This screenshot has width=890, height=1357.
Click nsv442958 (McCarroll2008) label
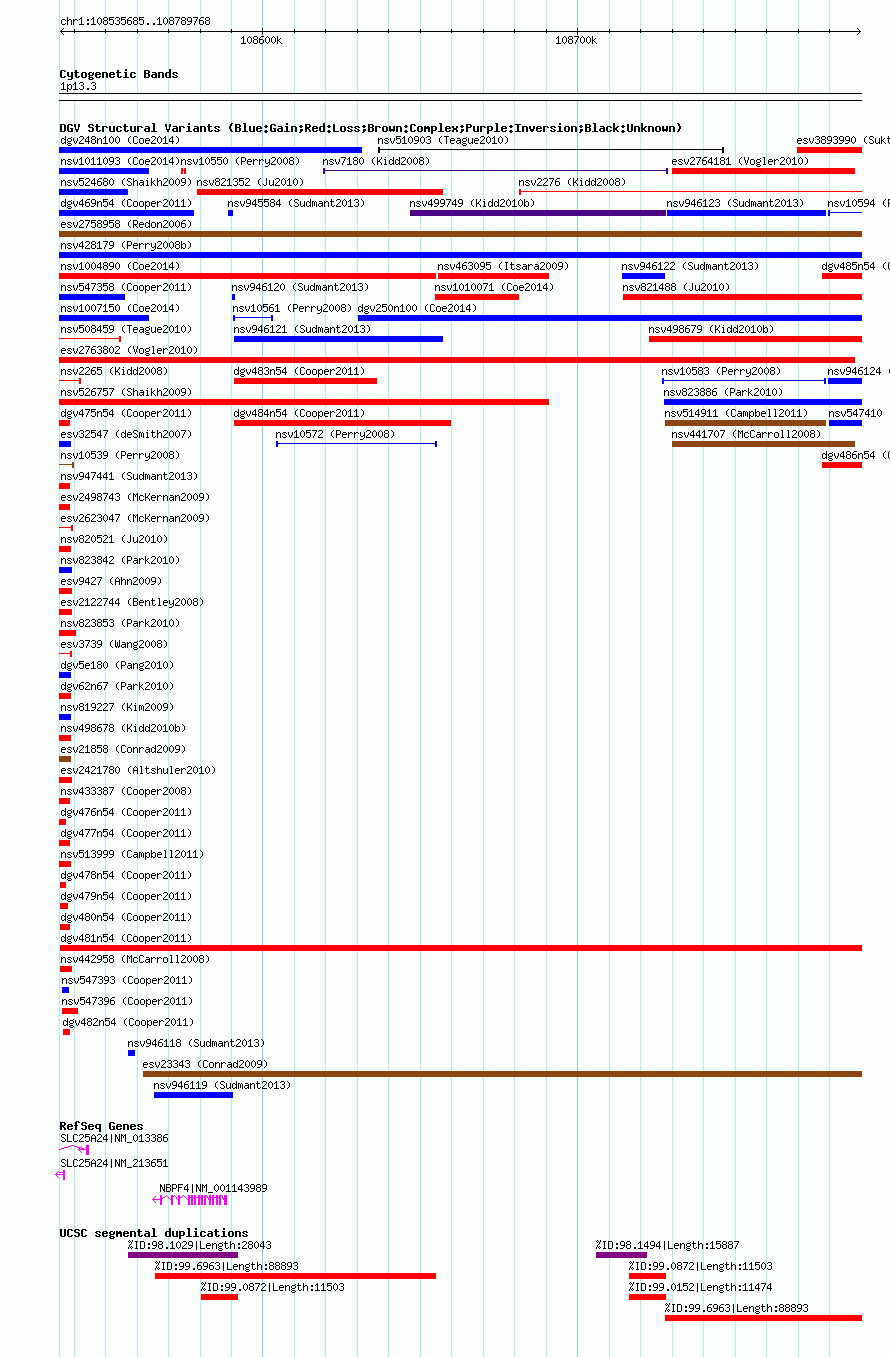(135, 960)
